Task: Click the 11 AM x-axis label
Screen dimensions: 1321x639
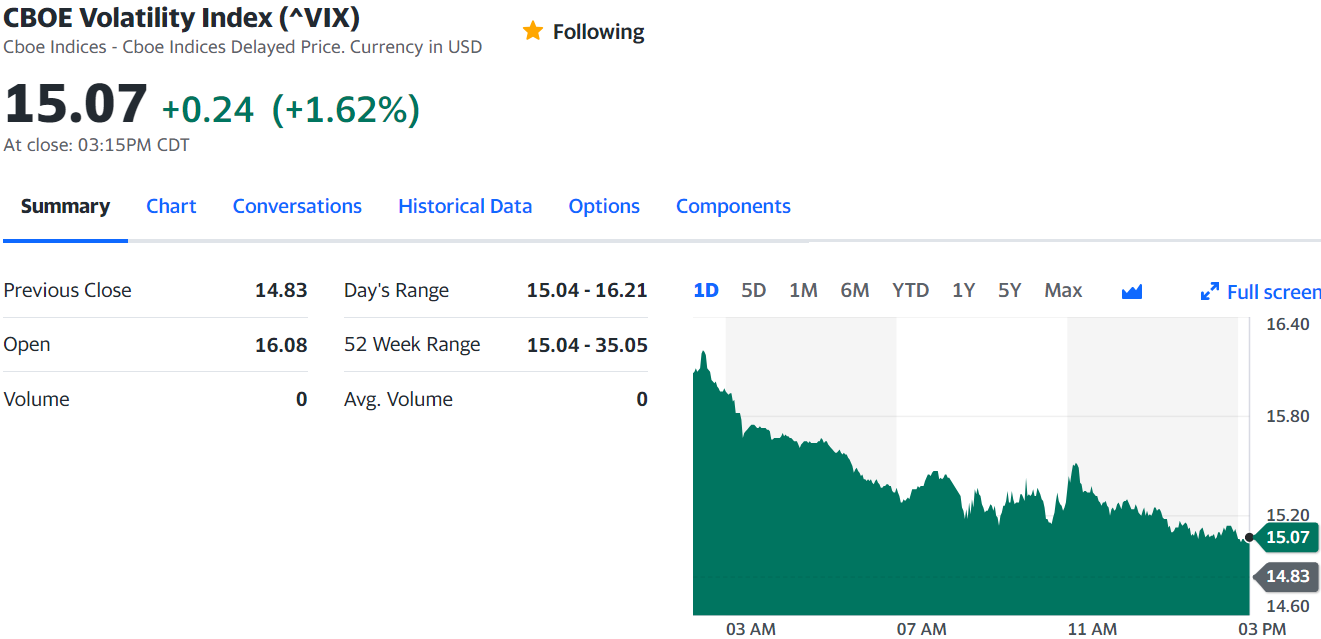Action: coord(1092,629)
